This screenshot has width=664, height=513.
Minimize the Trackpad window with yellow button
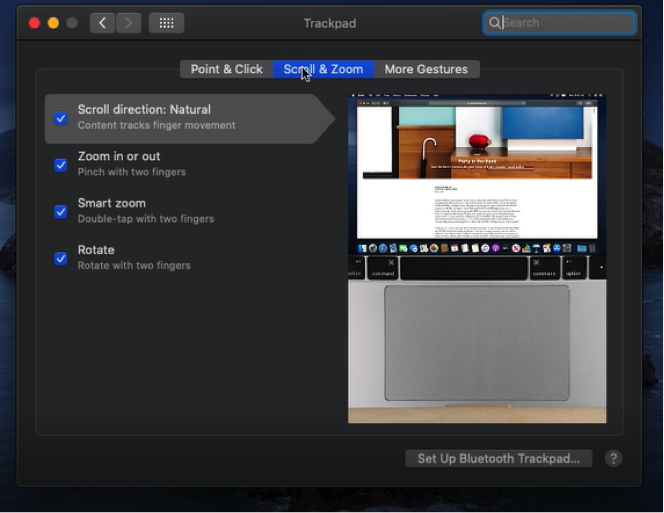[53, 23]
